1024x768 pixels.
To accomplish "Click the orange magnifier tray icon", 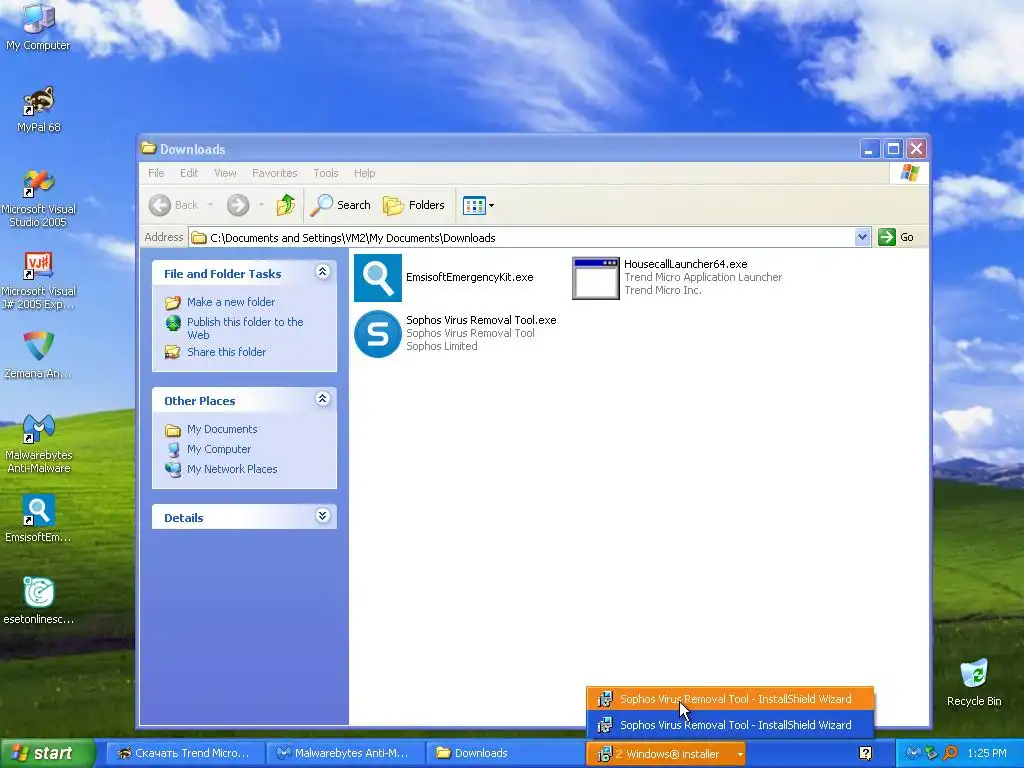I will pyautogui.click(x=951, y=754).
